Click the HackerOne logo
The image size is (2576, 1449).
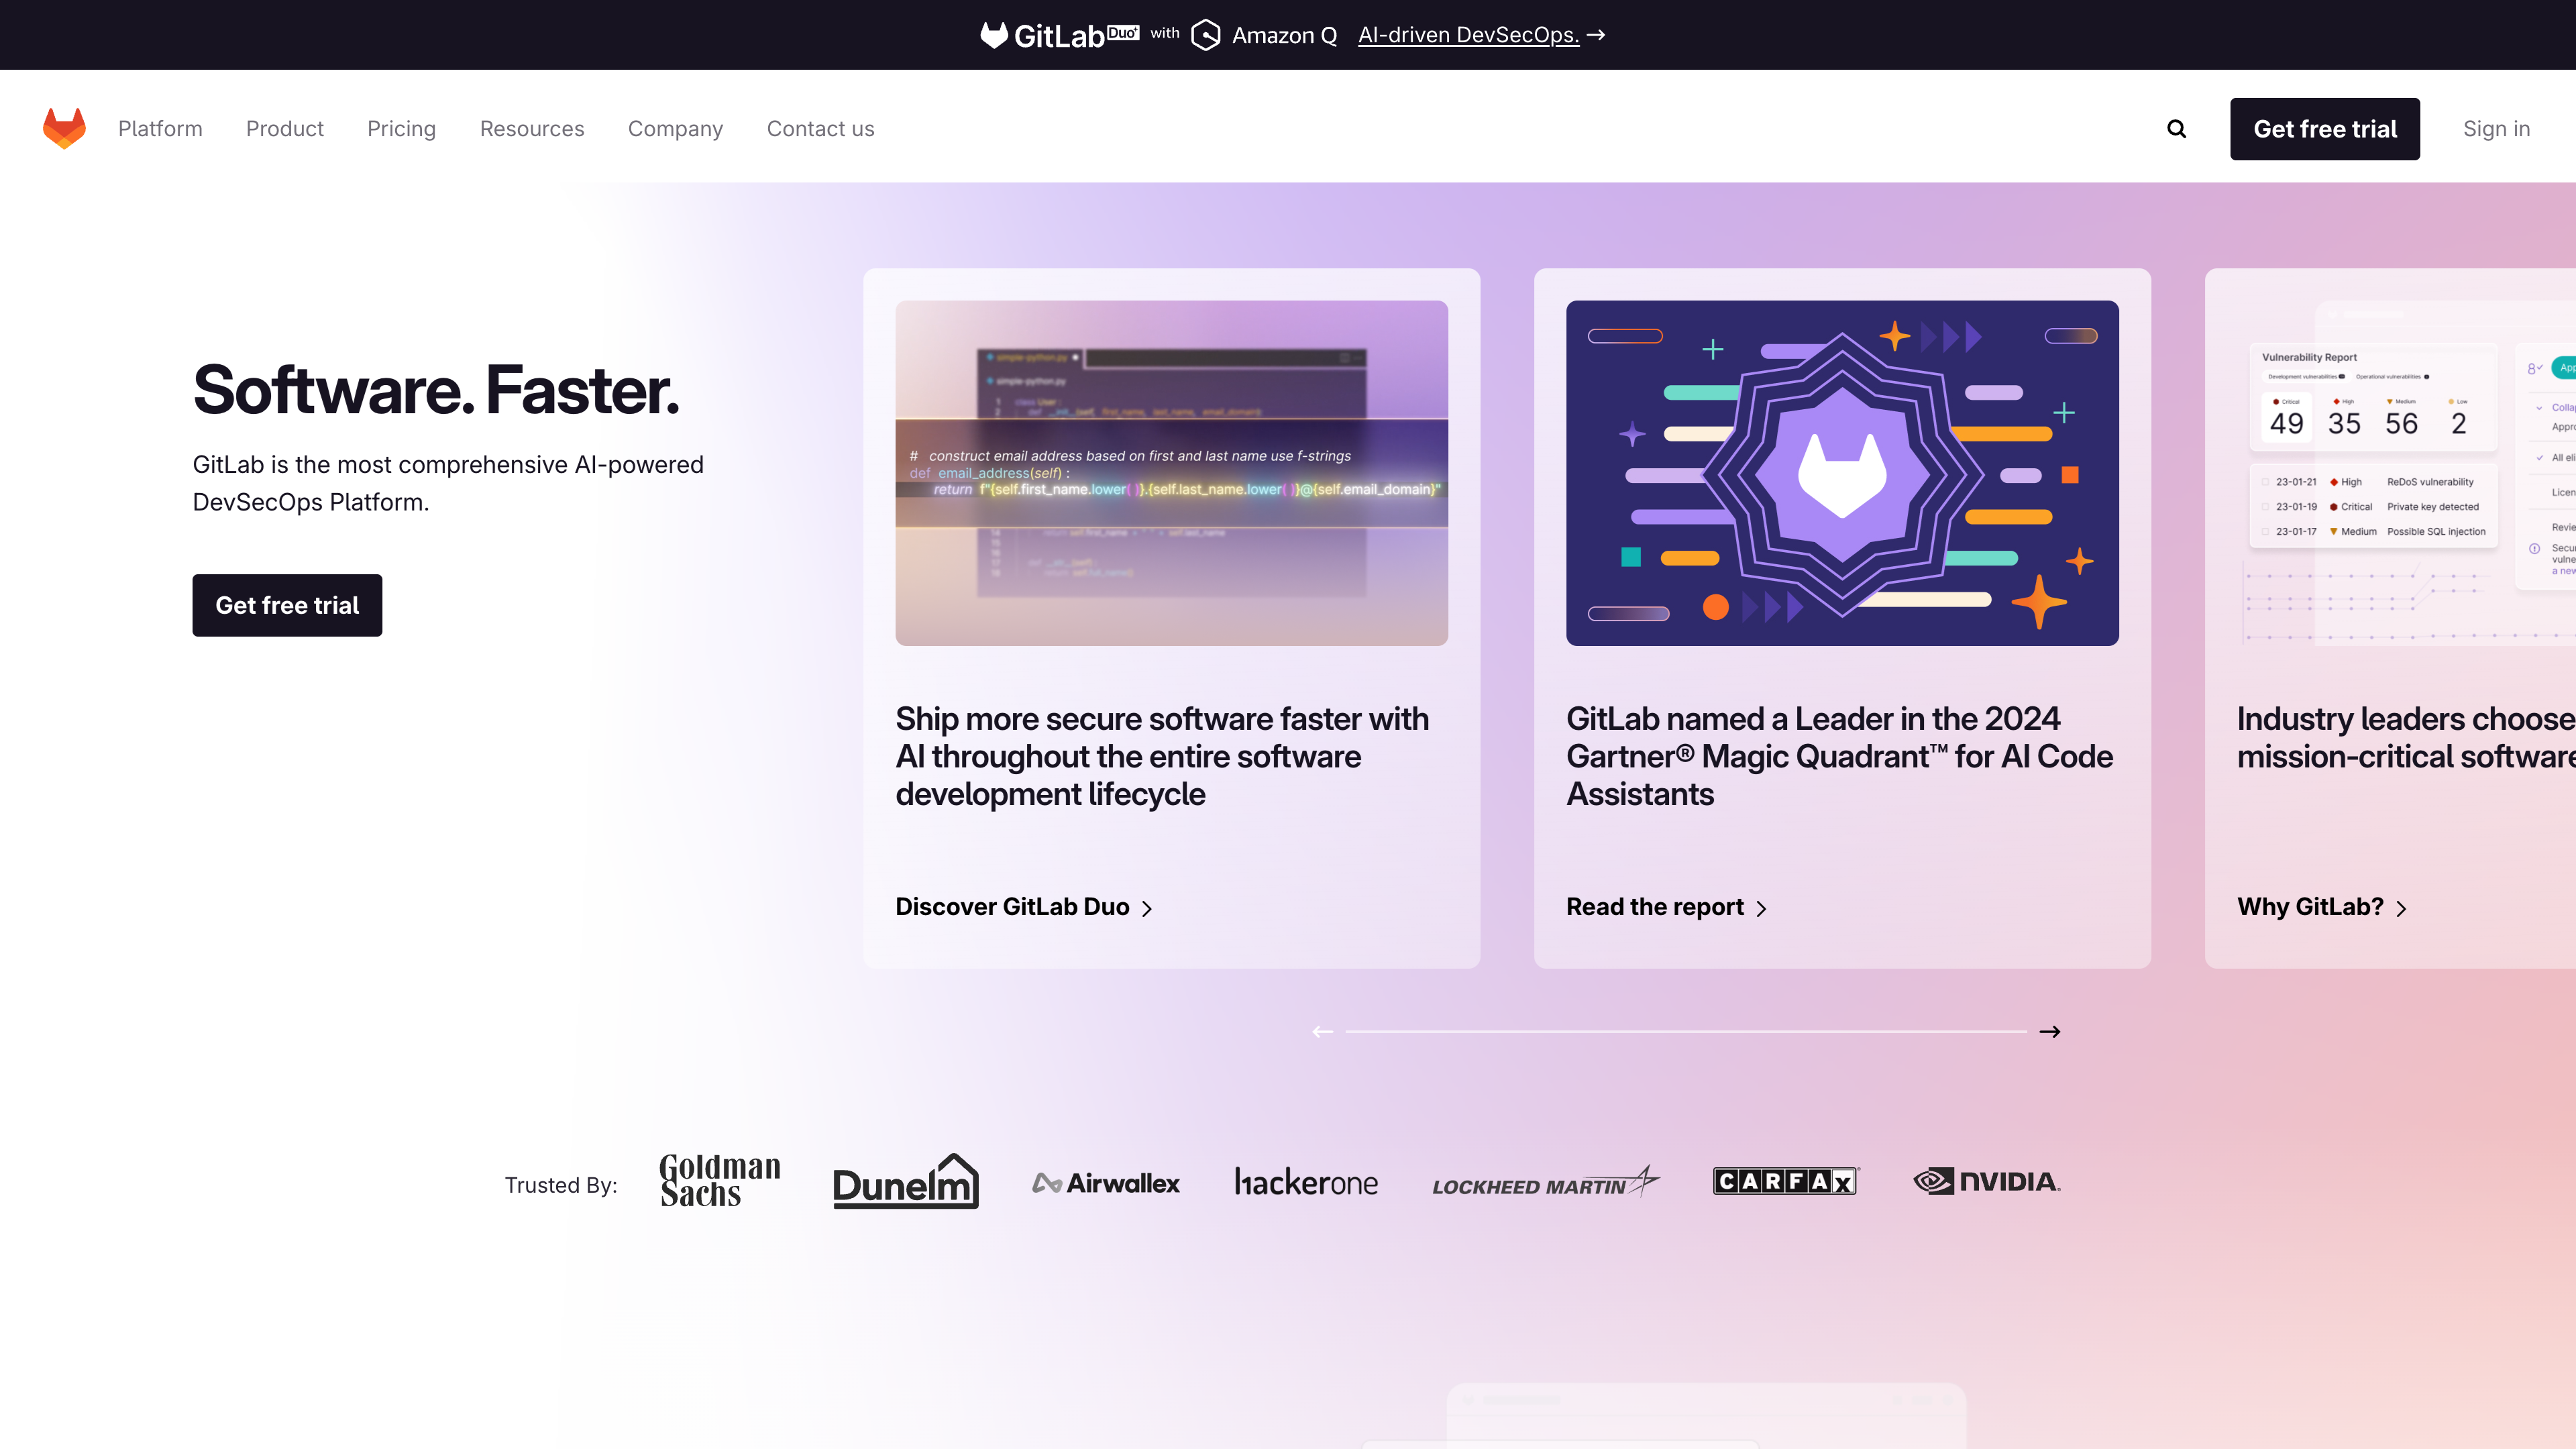coord(1306,1182)
